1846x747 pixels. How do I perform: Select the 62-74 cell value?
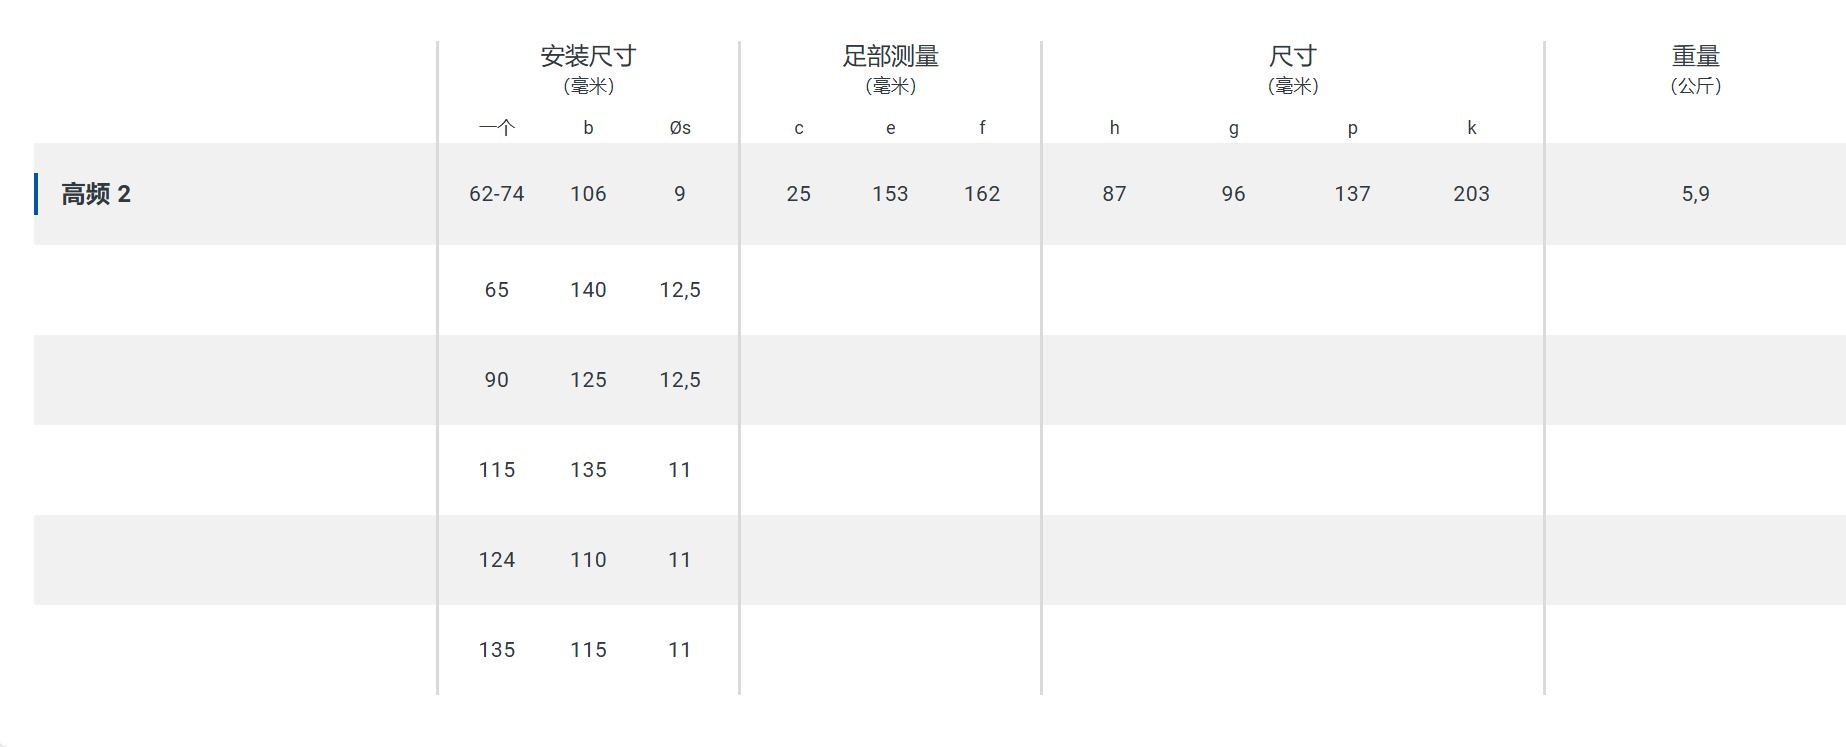tap(496, 194)
